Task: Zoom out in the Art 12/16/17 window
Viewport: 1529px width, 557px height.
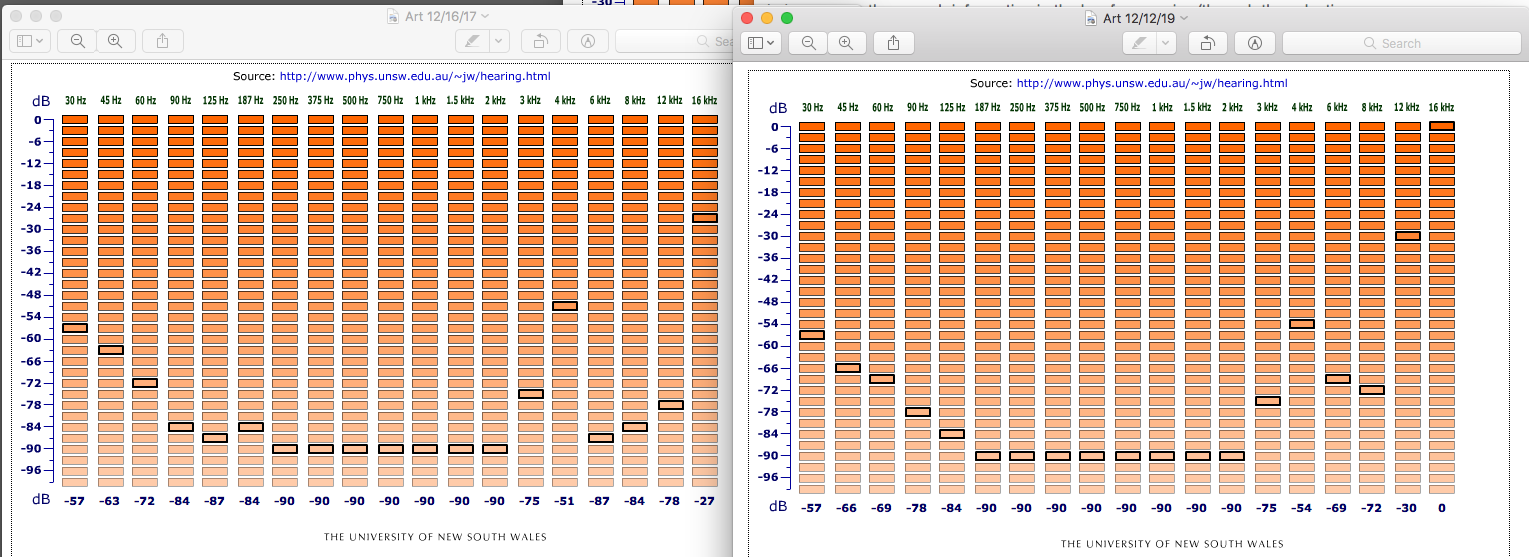Action: pos(77,41)
